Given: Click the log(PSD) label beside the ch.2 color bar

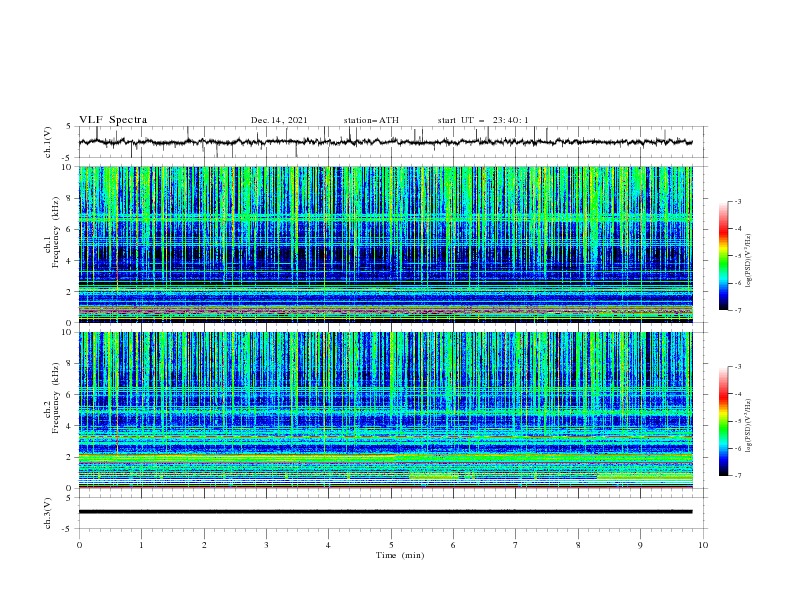Looking at the screenshot, I should tap(749, 426).
